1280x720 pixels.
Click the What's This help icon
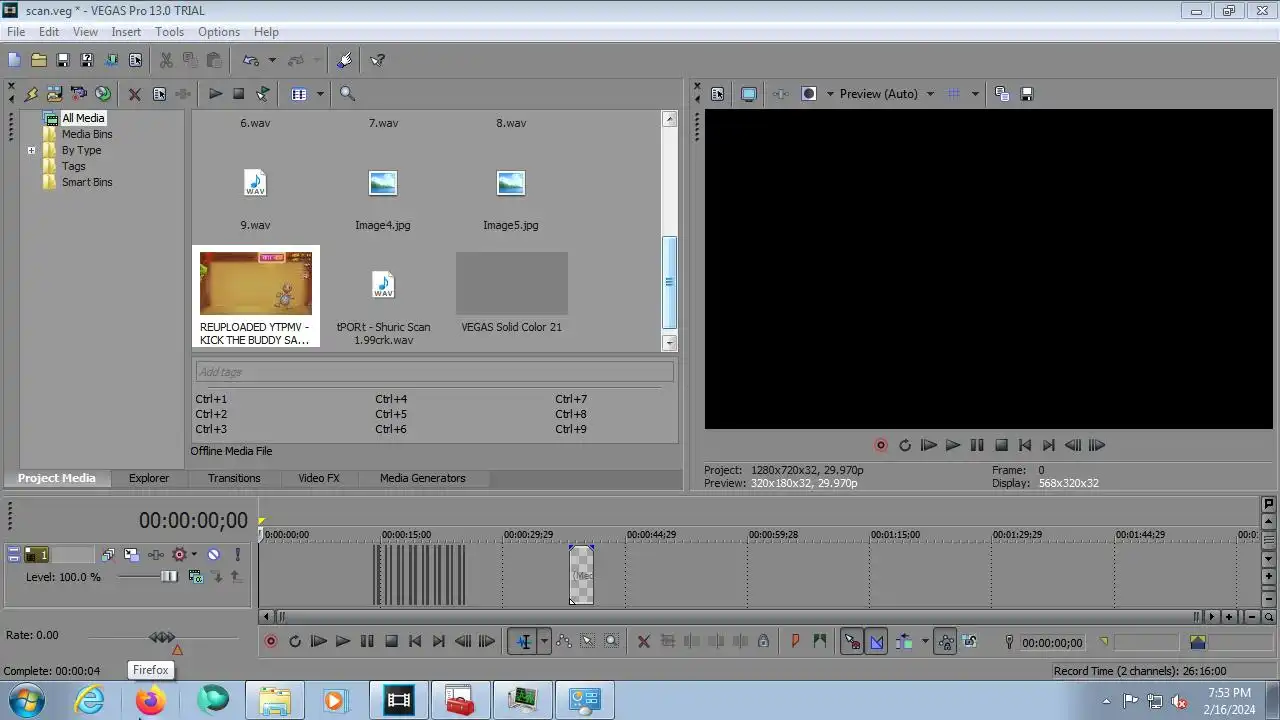[x=378, y=60]
